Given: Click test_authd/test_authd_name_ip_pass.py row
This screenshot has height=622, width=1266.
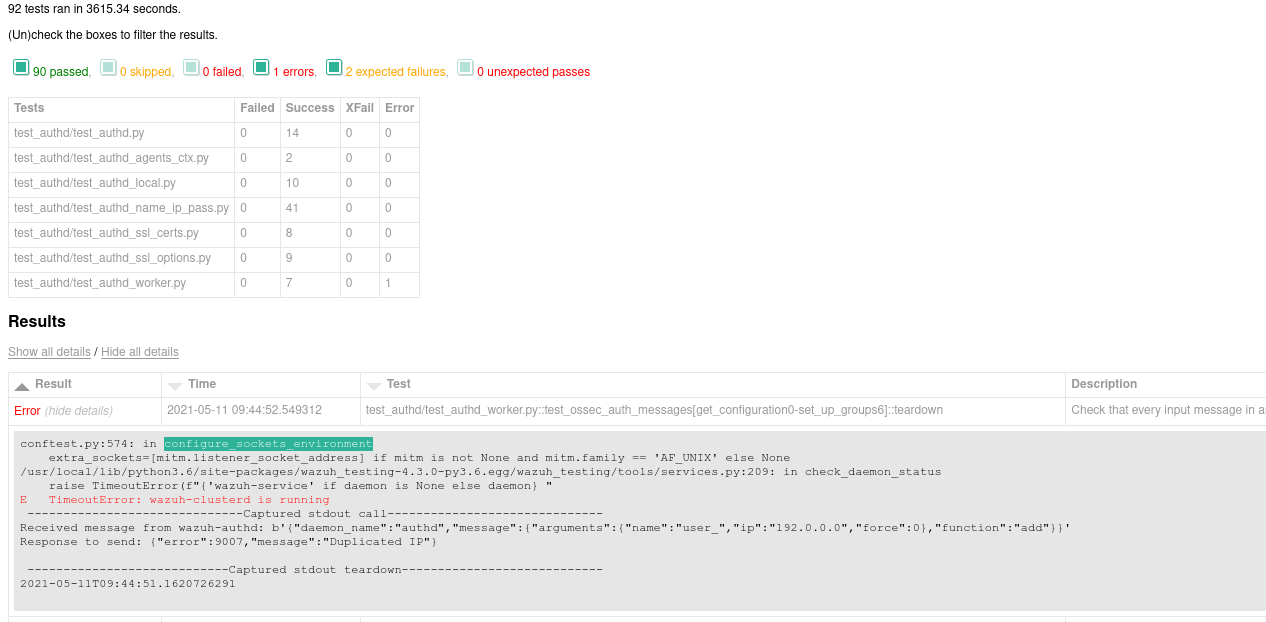Looking at the screenshot, I should tap(121, 208).
